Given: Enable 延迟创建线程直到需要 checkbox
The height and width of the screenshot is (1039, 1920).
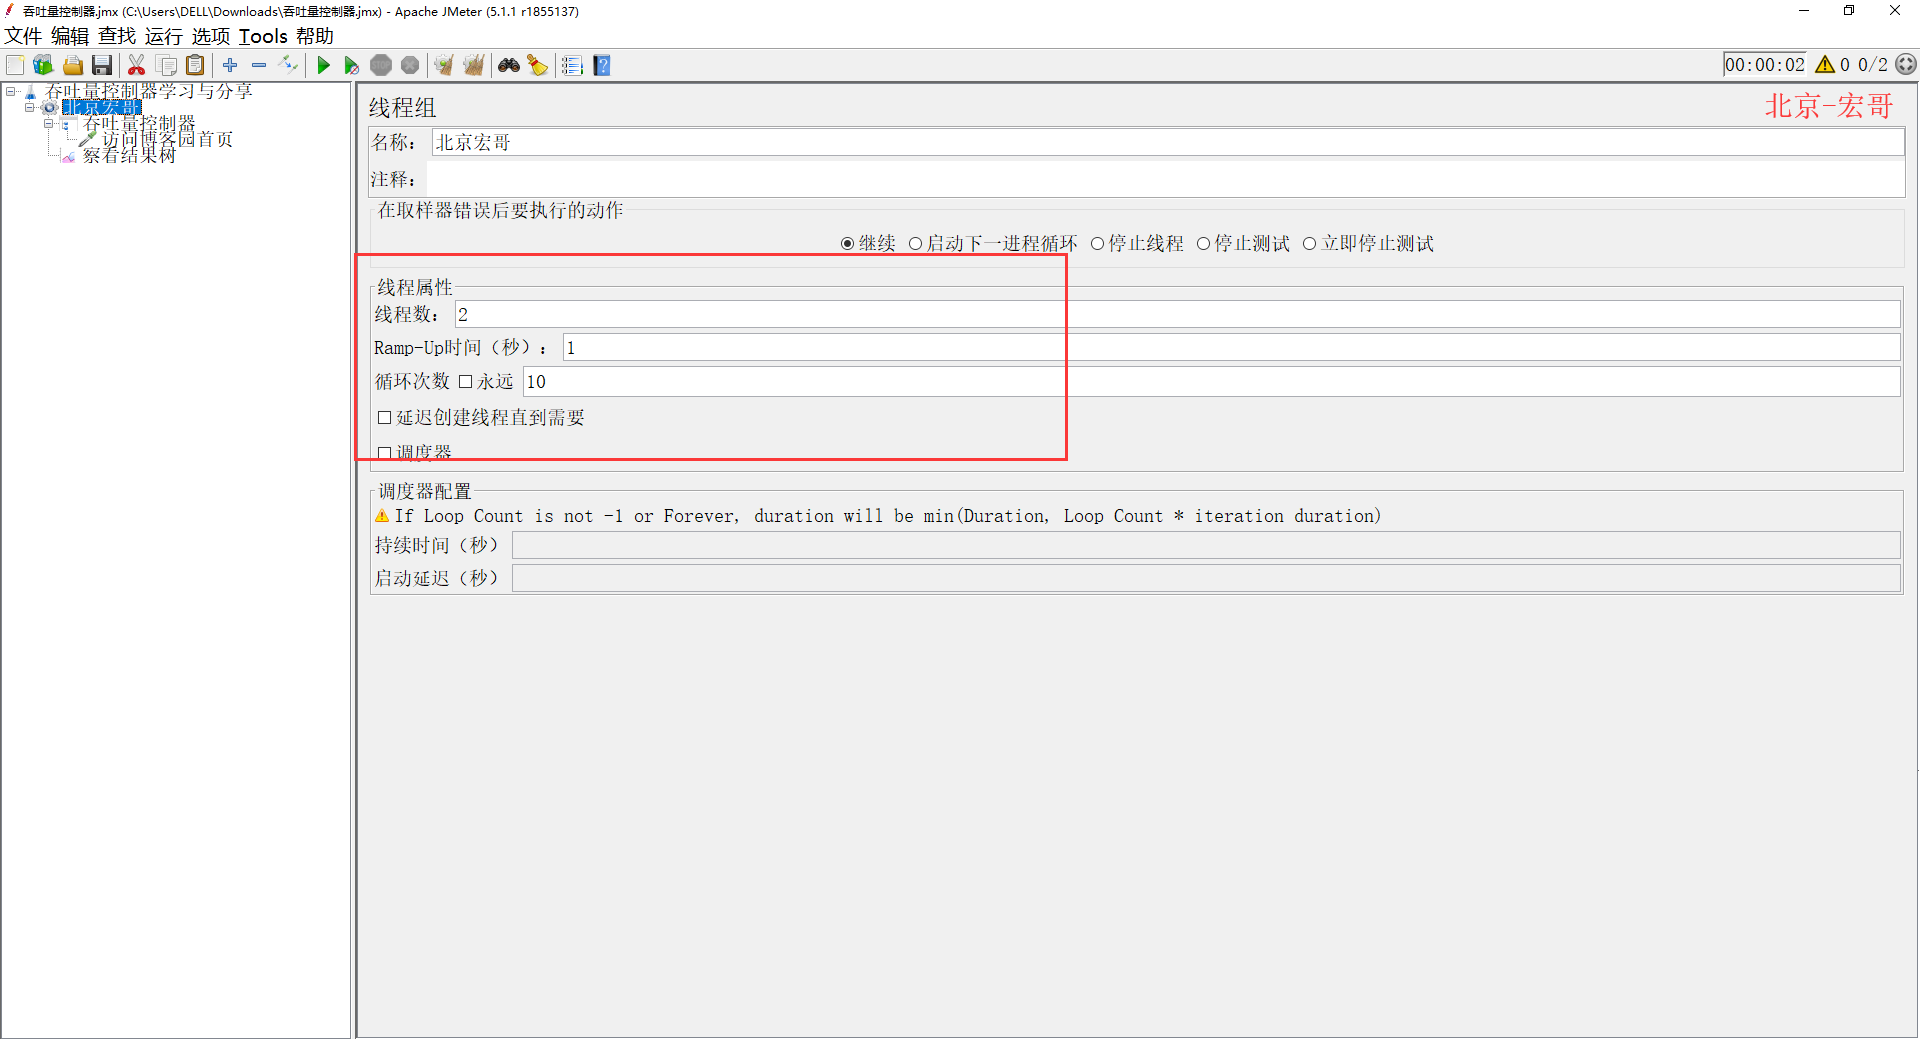Looking at the screenshot, I should [384, 418].
